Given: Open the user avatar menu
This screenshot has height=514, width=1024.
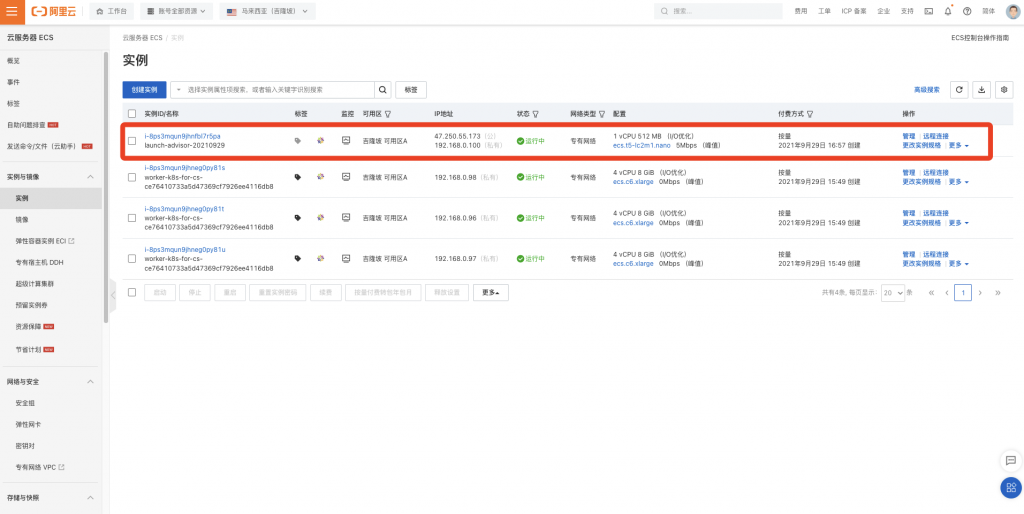Looking at the screenshot, I should tap(1012, 11).
